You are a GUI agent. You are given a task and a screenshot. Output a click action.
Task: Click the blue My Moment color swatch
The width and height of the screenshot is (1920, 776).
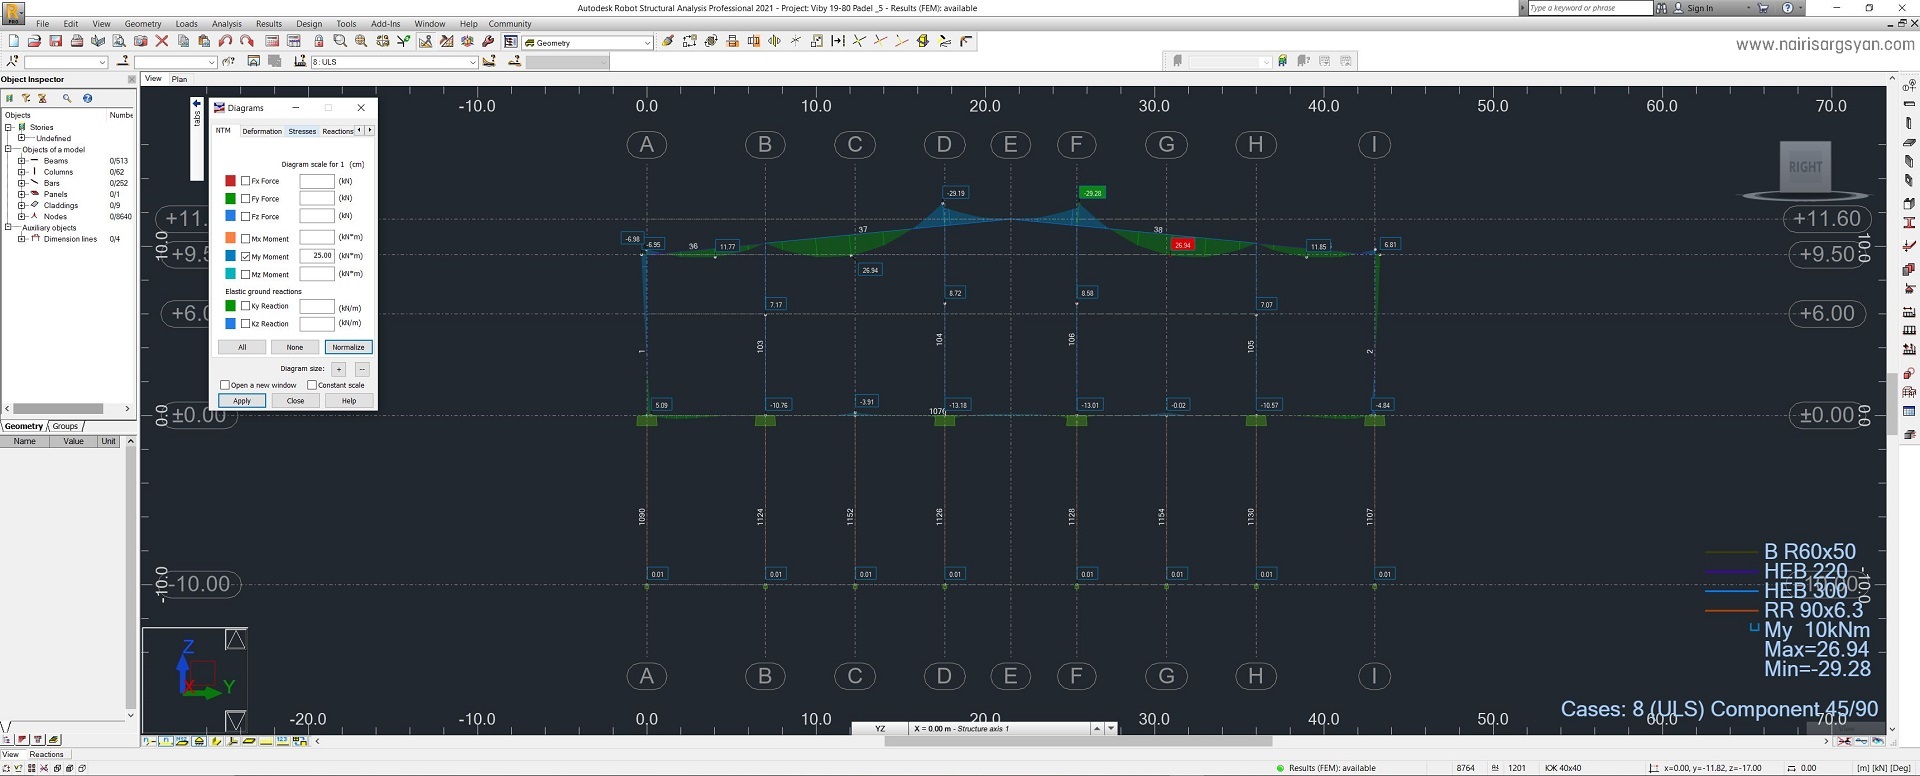(x=230, y=256)
